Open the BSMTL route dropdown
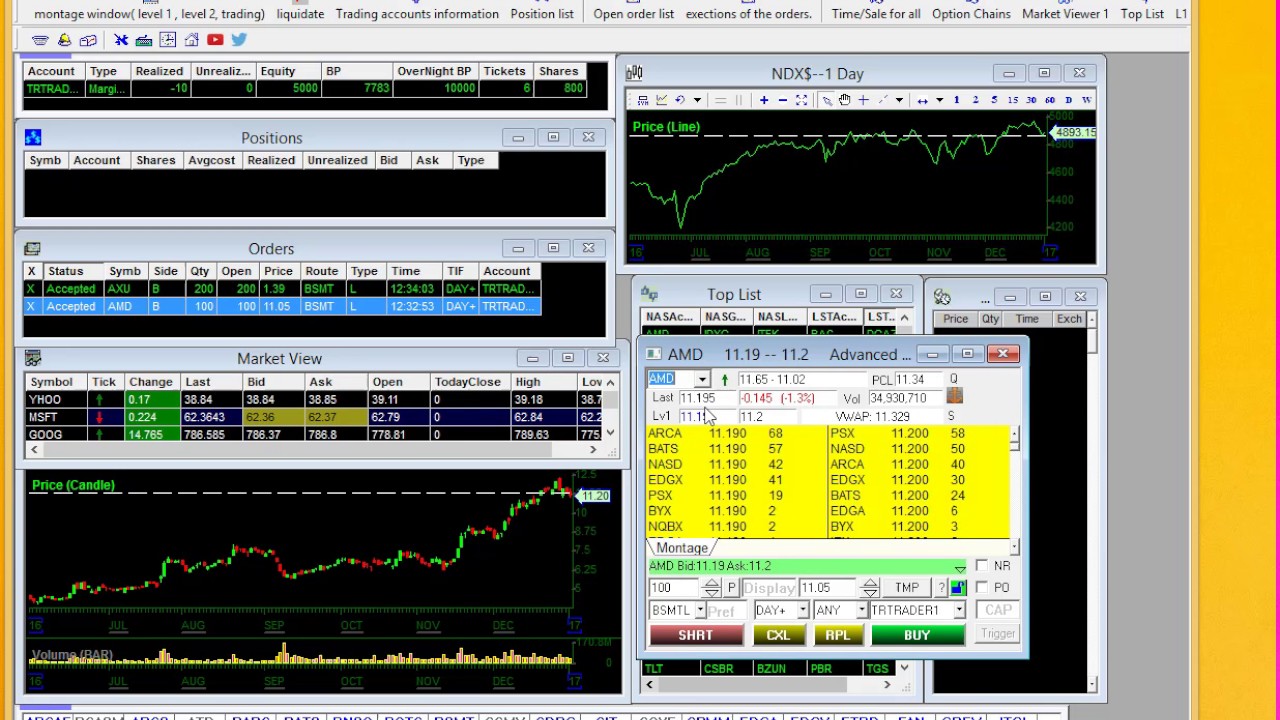 pyautogui.click(x=700, y=610)
